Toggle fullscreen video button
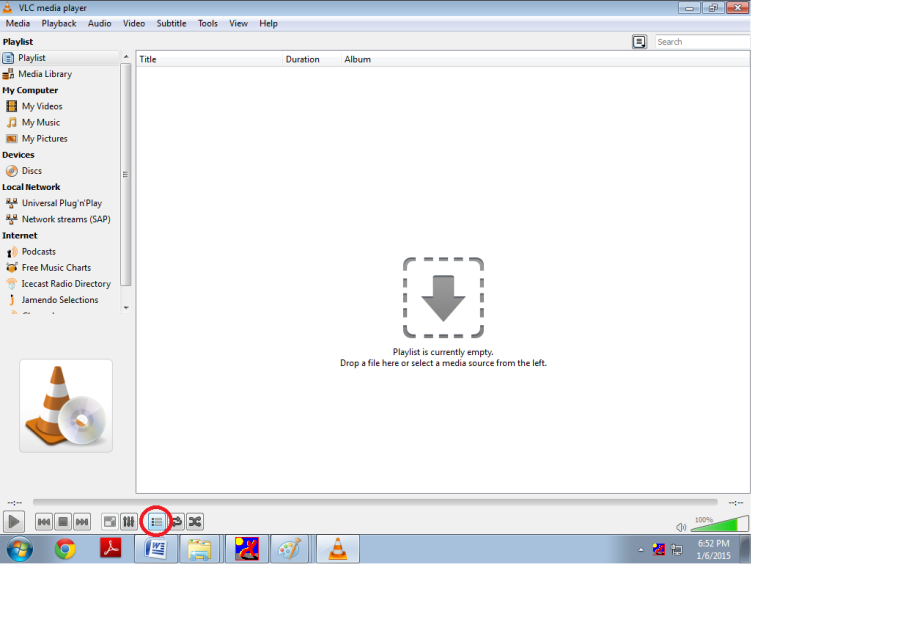 110,522
